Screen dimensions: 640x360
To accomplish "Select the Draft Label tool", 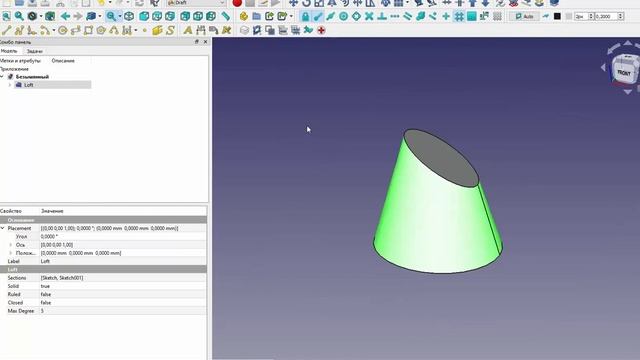I will pos(213,30).
